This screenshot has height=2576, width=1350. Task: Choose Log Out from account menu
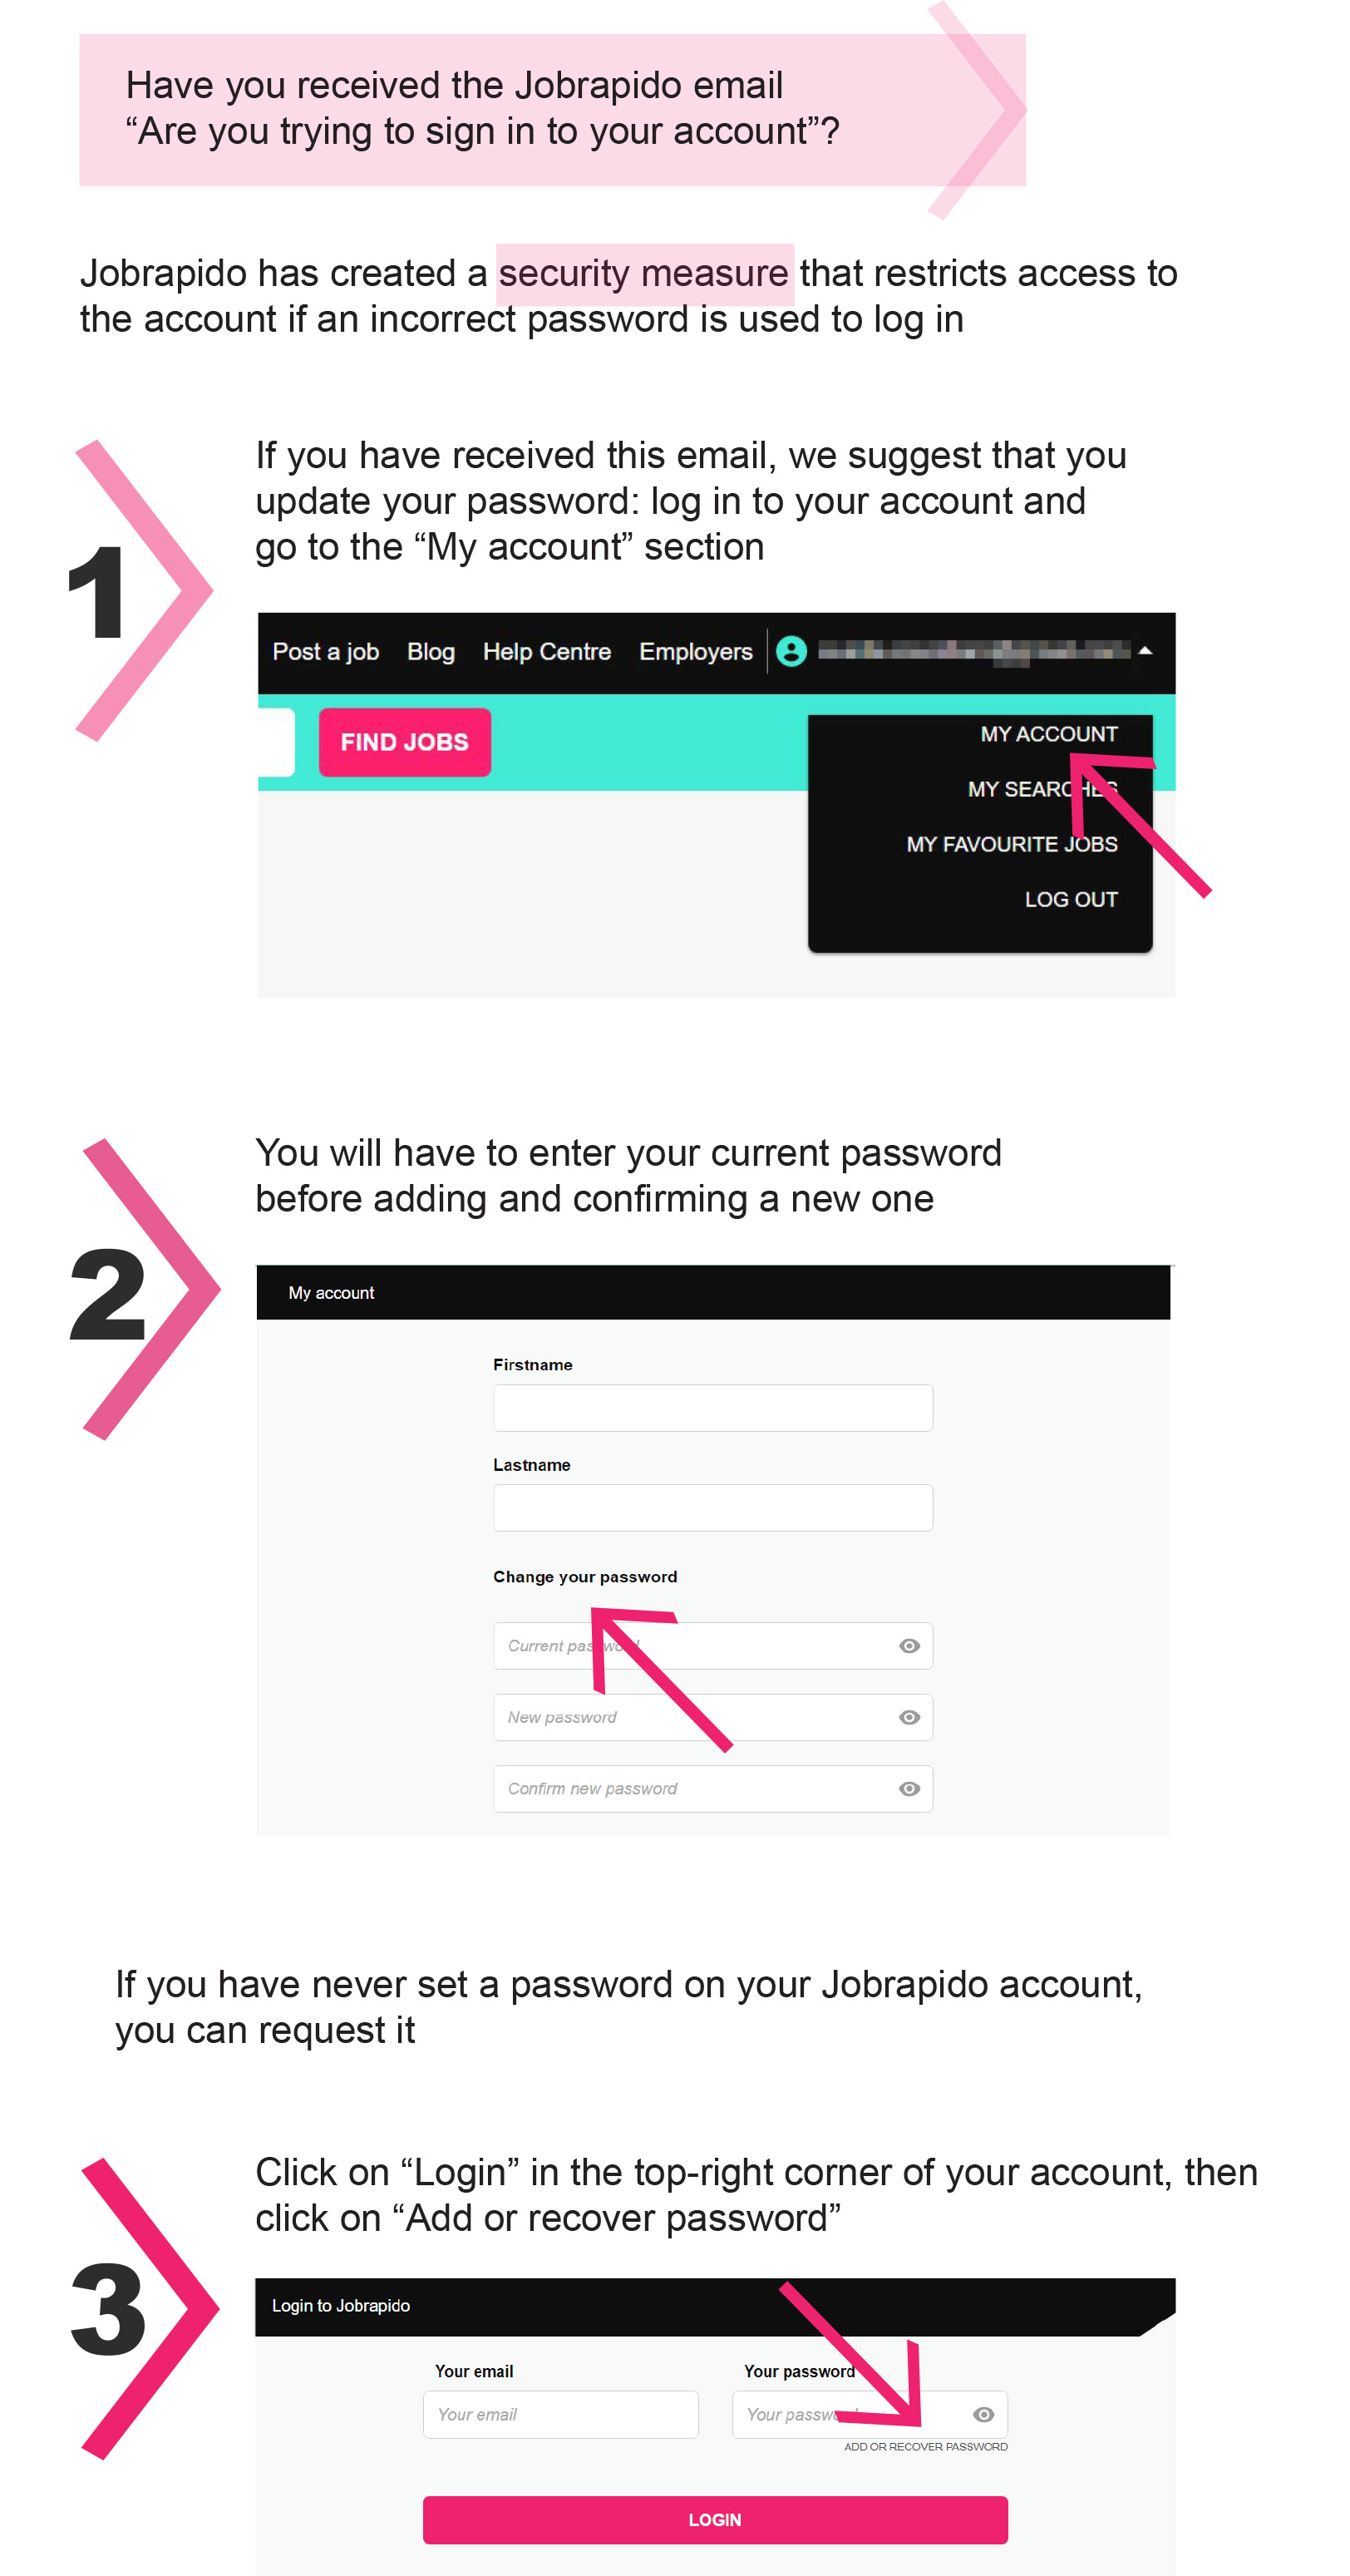point(1070,899)
